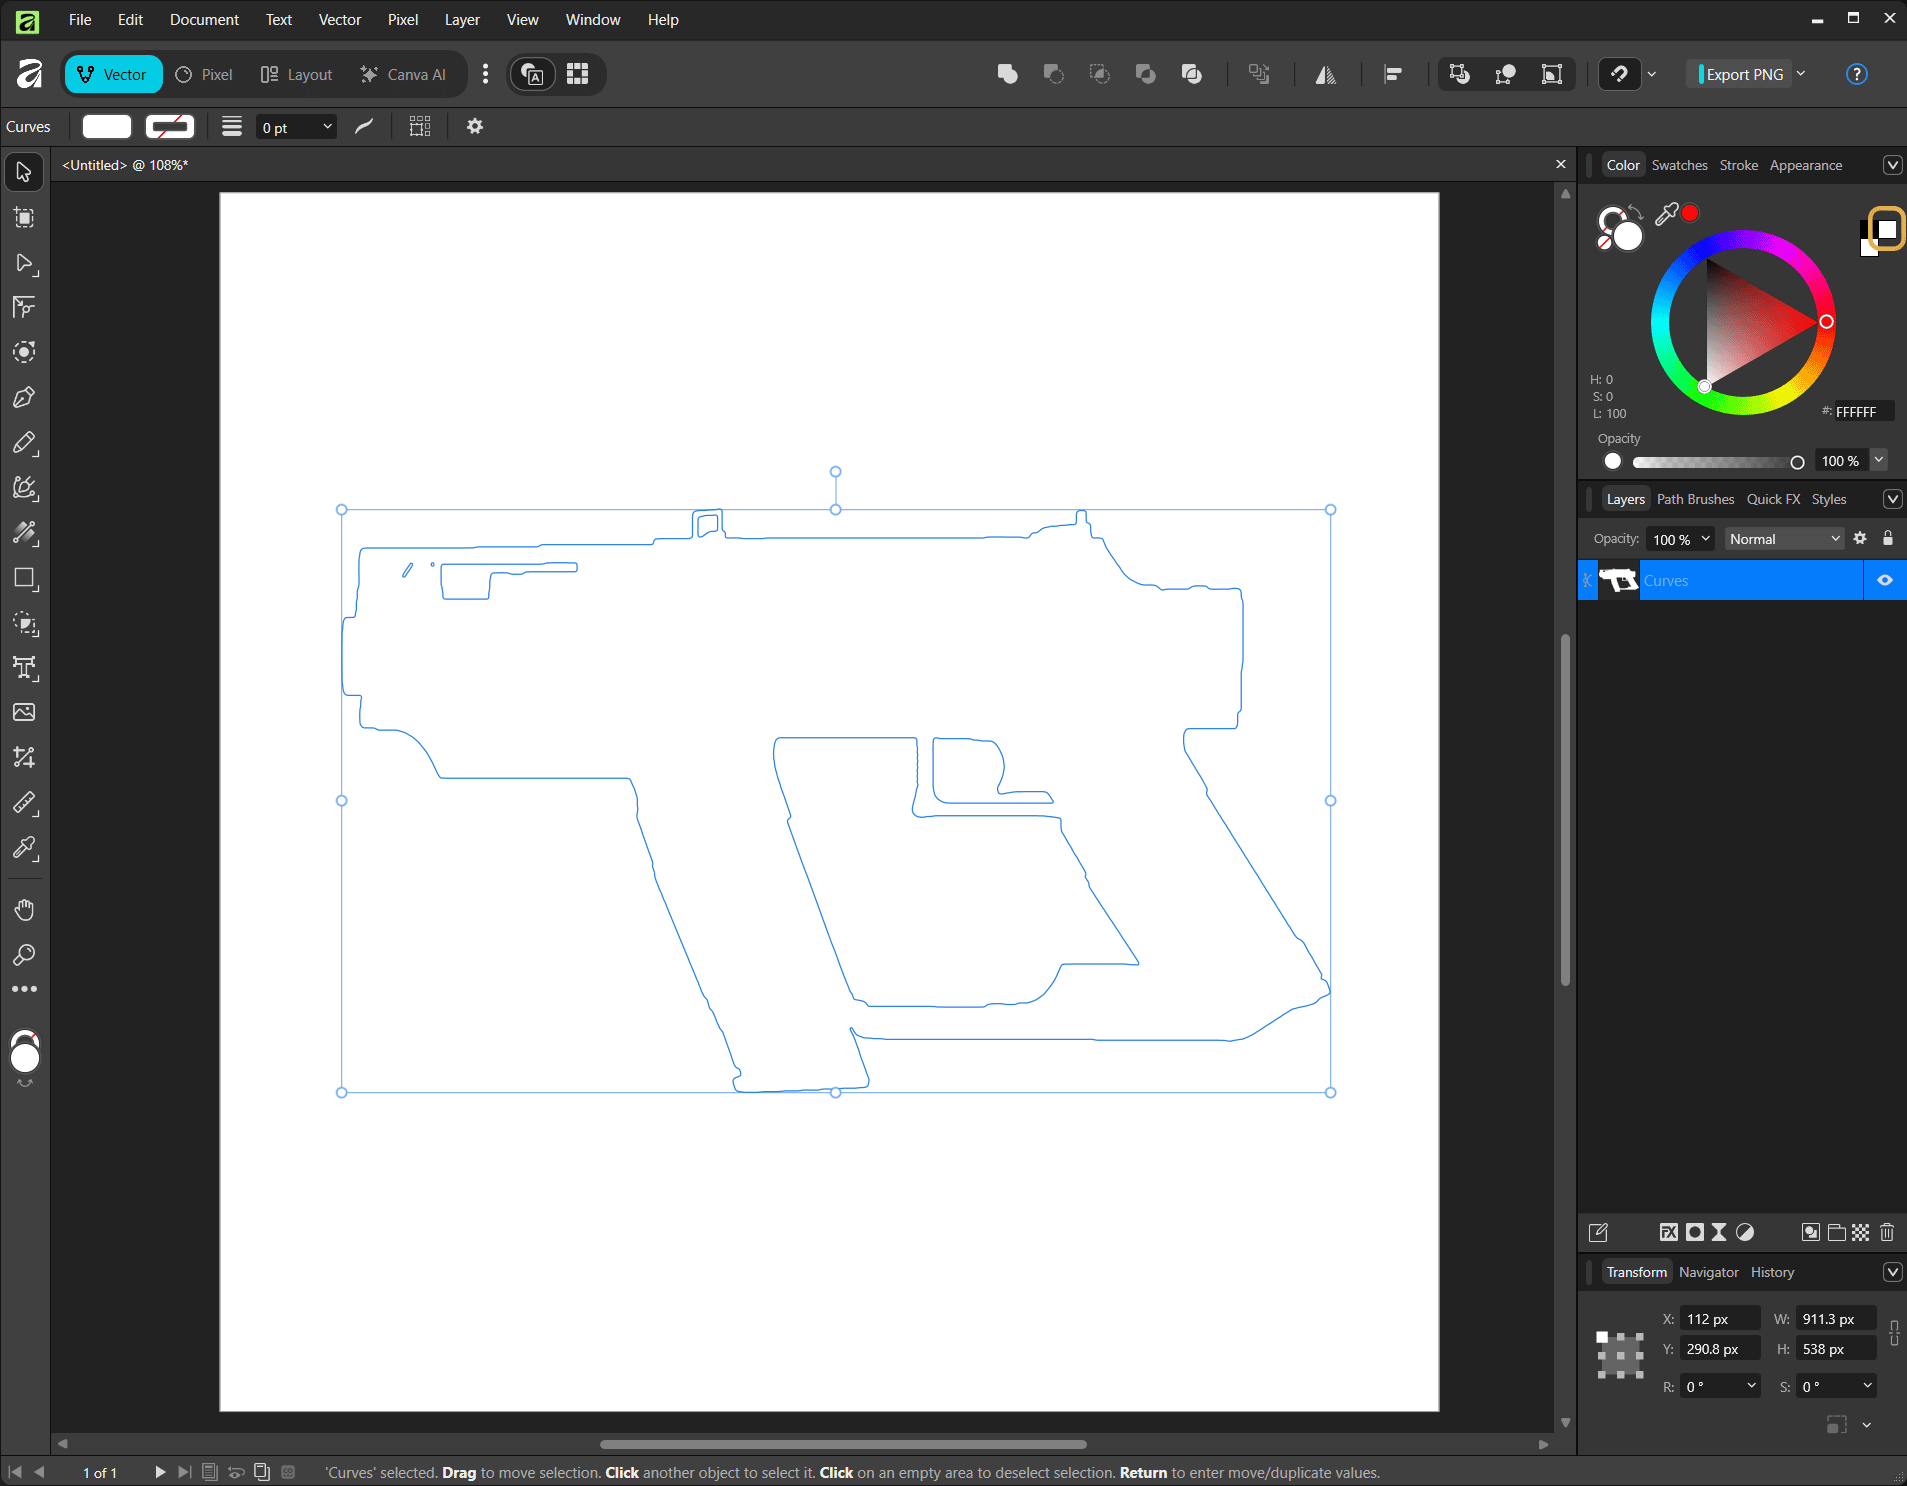Select the Color Picker eyedropper tool
This screenshot has width=1907, height=1486.
[24, 849]
